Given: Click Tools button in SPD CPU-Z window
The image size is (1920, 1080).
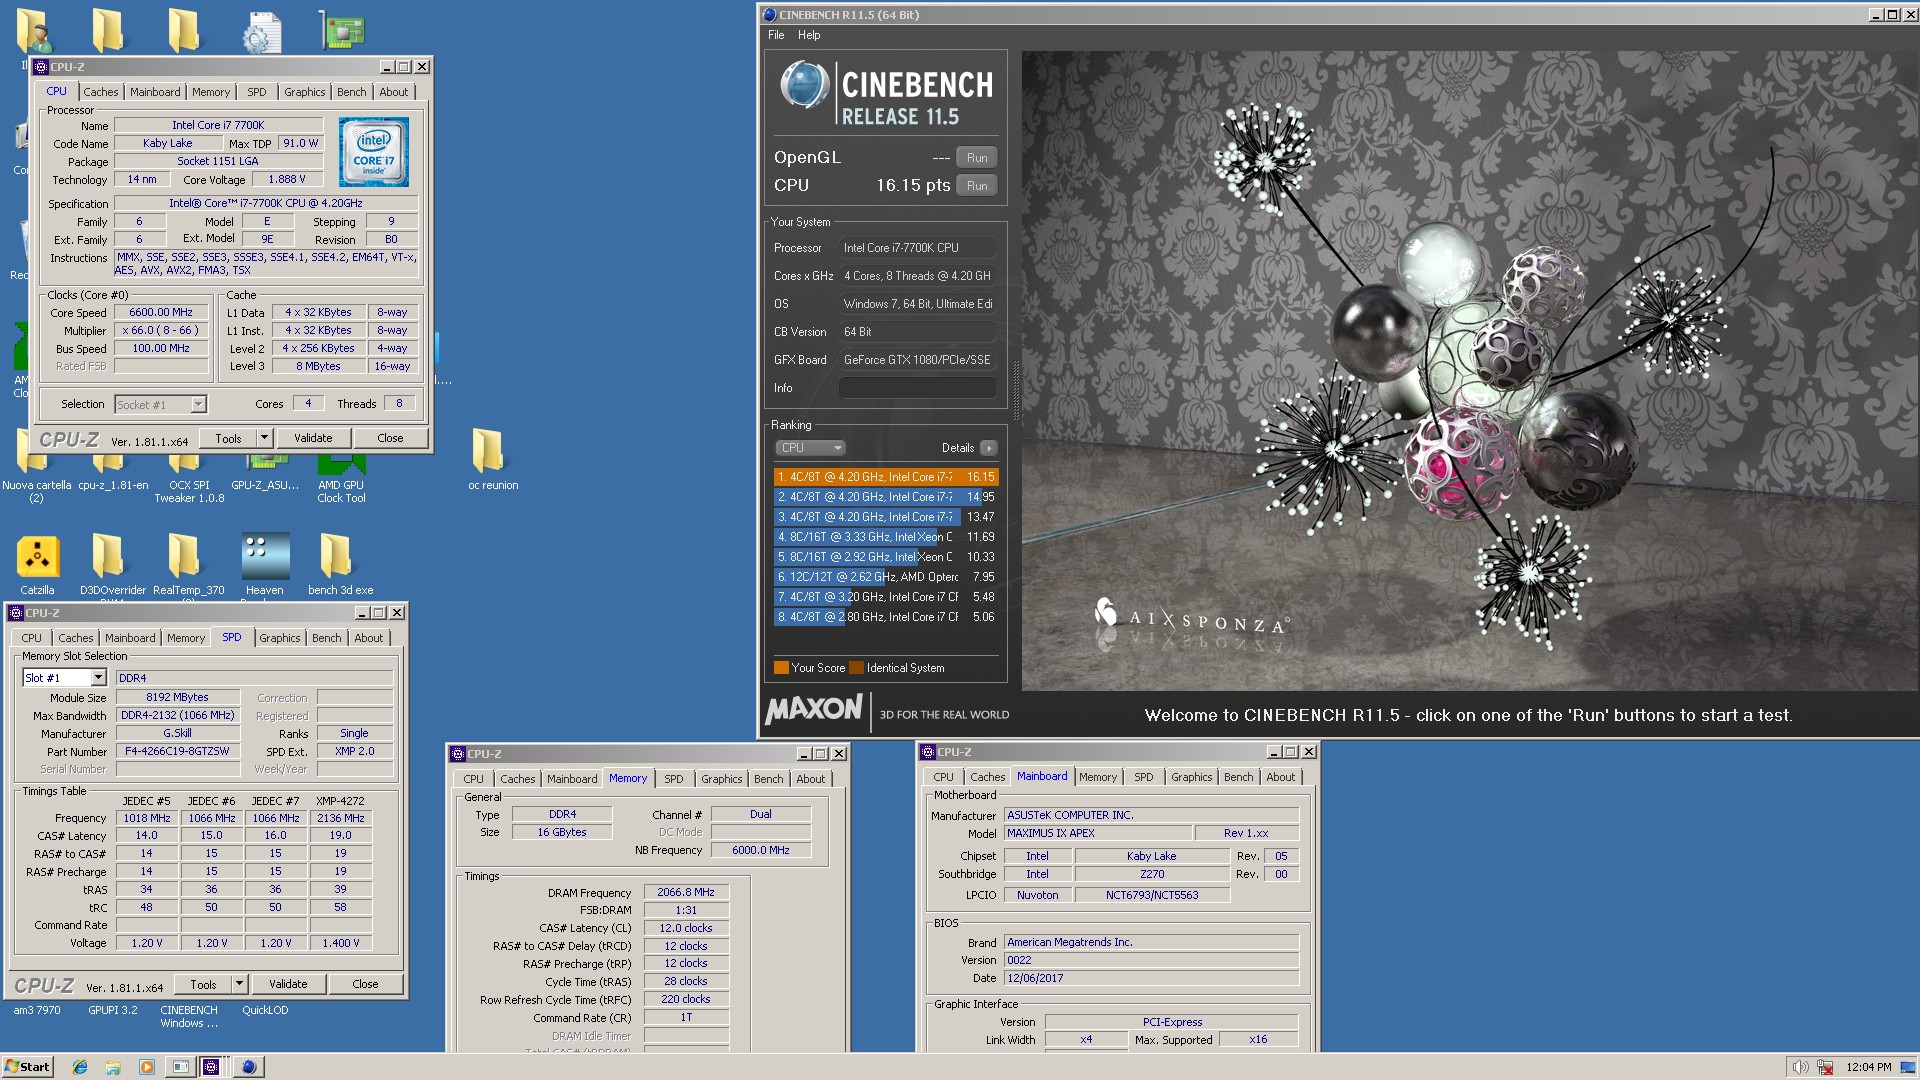Looking at the screenshot, I should pyautogui.click(x=203, y=984).
